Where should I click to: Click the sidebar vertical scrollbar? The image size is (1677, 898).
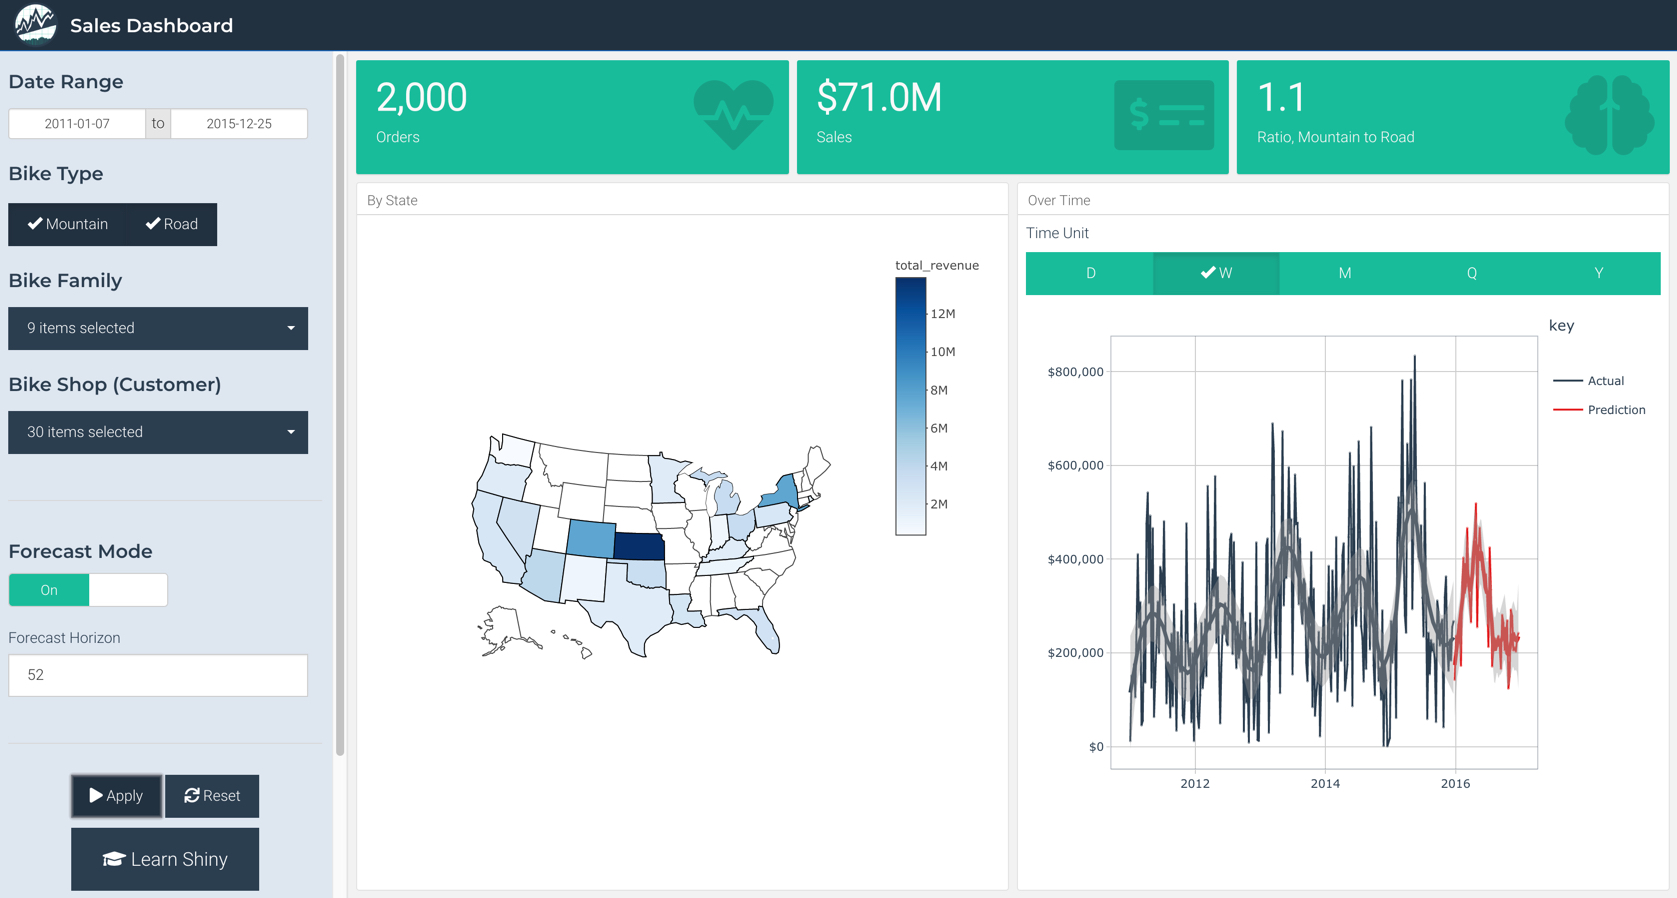tap(340, 405)
